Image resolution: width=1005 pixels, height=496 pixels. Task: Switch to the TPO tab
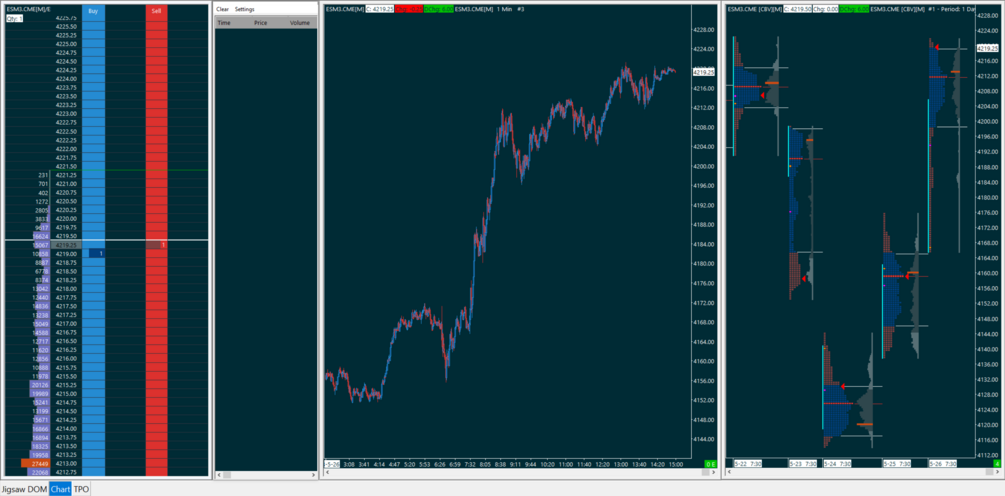(81, 489)
